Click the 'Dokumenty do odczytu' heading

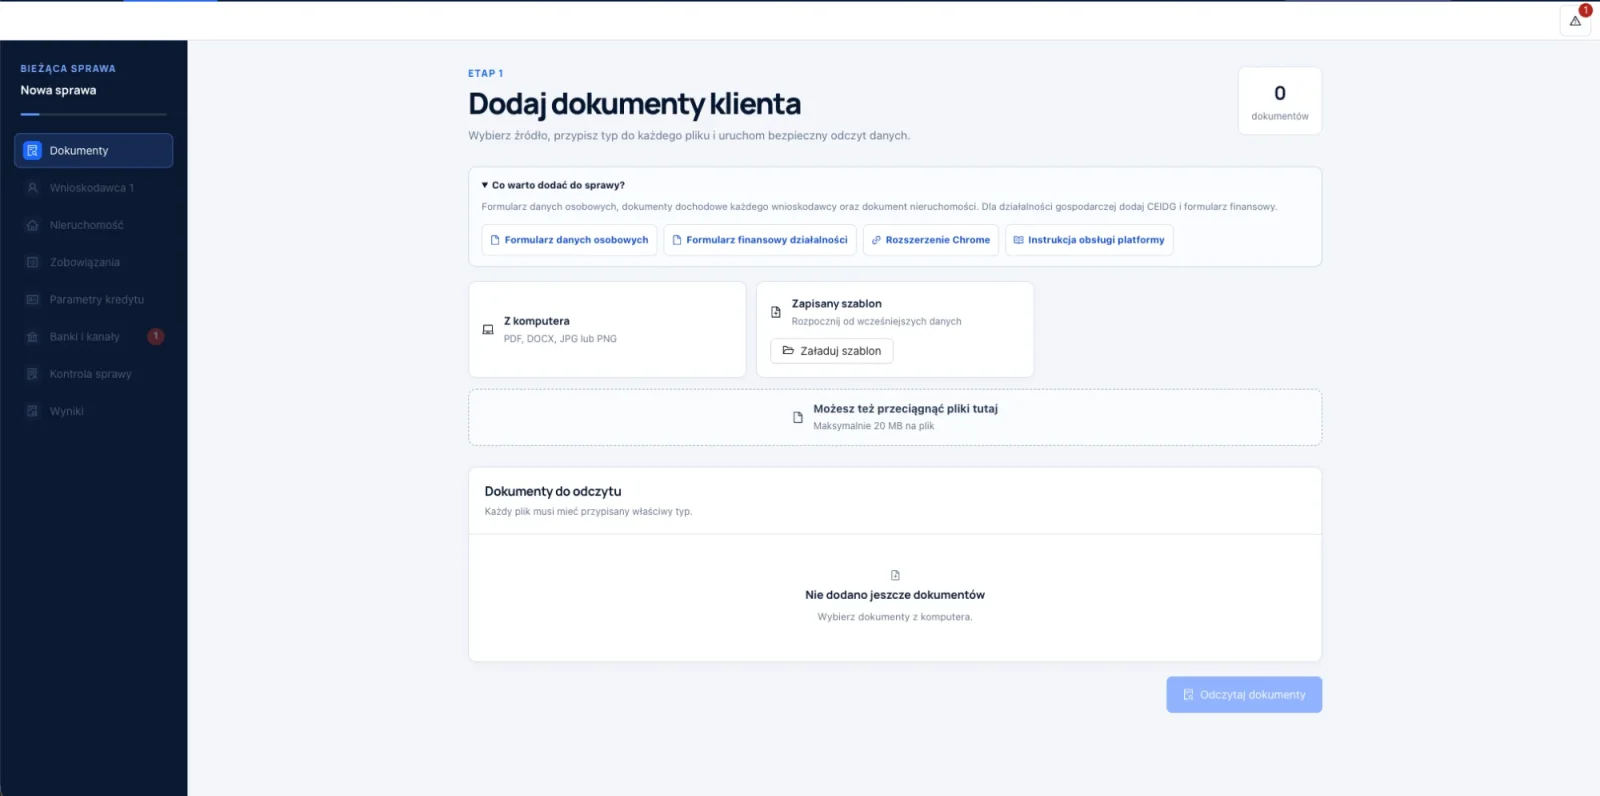[x=553, y=491]
